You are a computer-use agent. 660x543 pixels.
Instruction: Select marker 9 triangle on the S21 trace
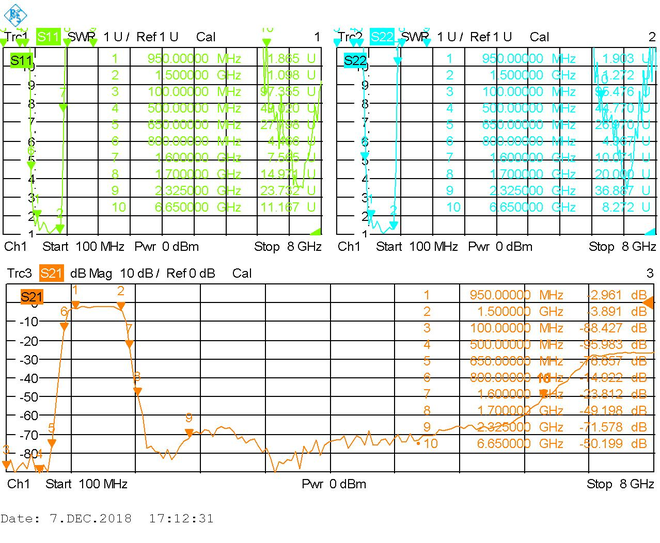point(189,433)
